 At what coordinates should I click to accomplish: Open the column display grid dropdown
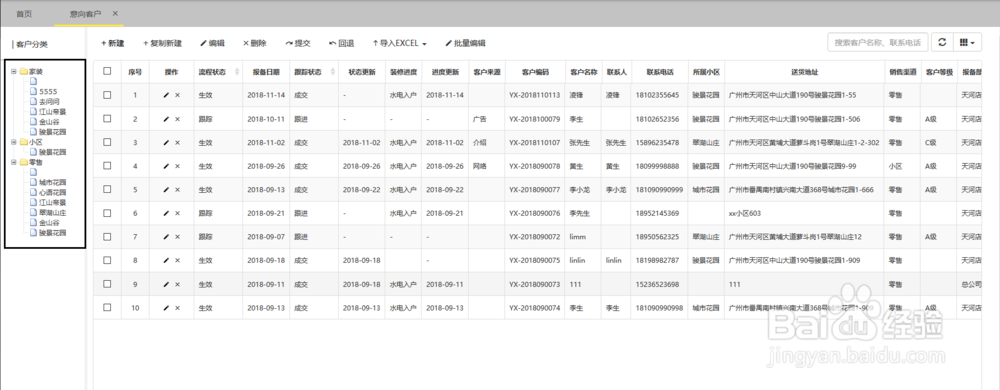[x=967, y=43]
